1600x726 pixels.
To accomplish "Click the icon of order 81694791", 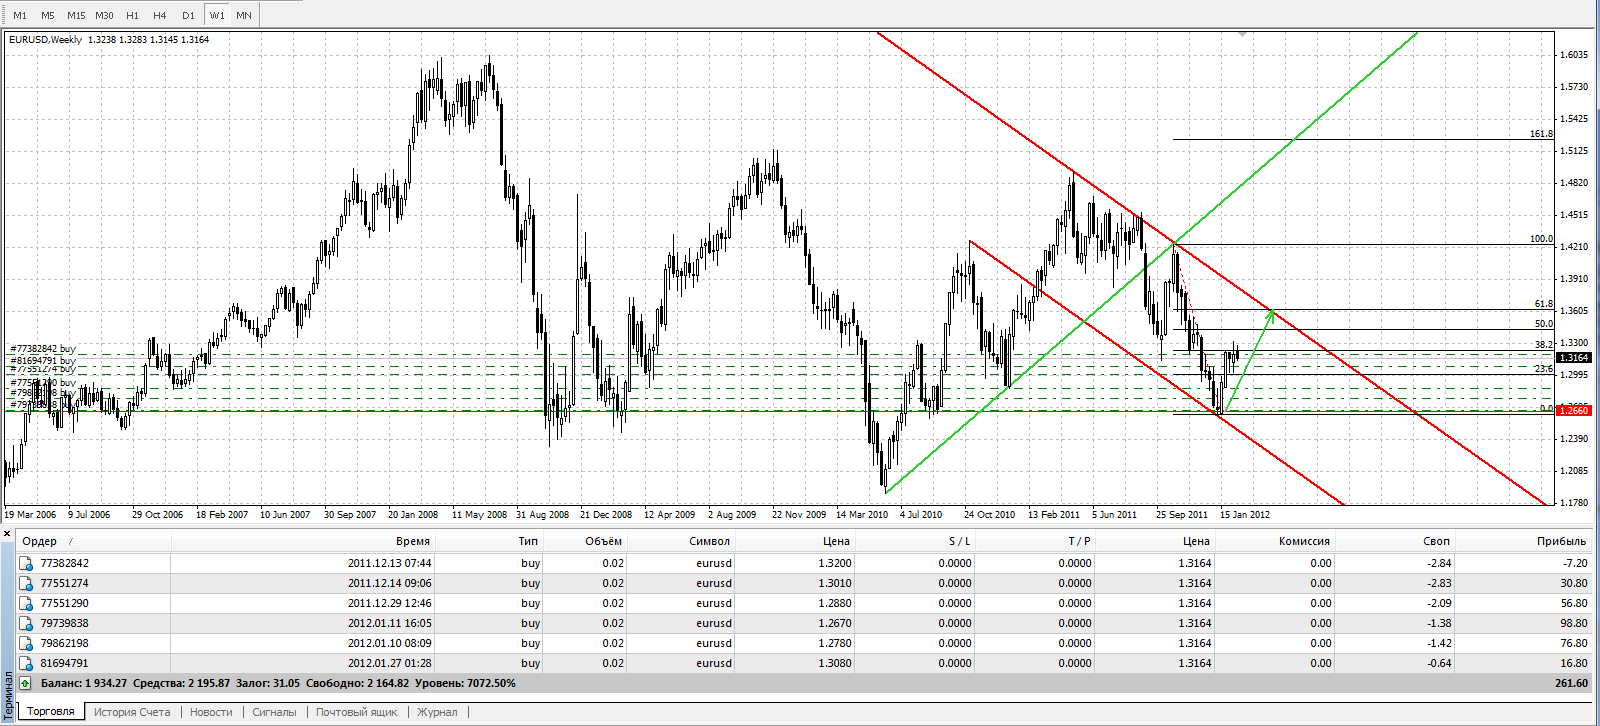I will pos(27,664).
